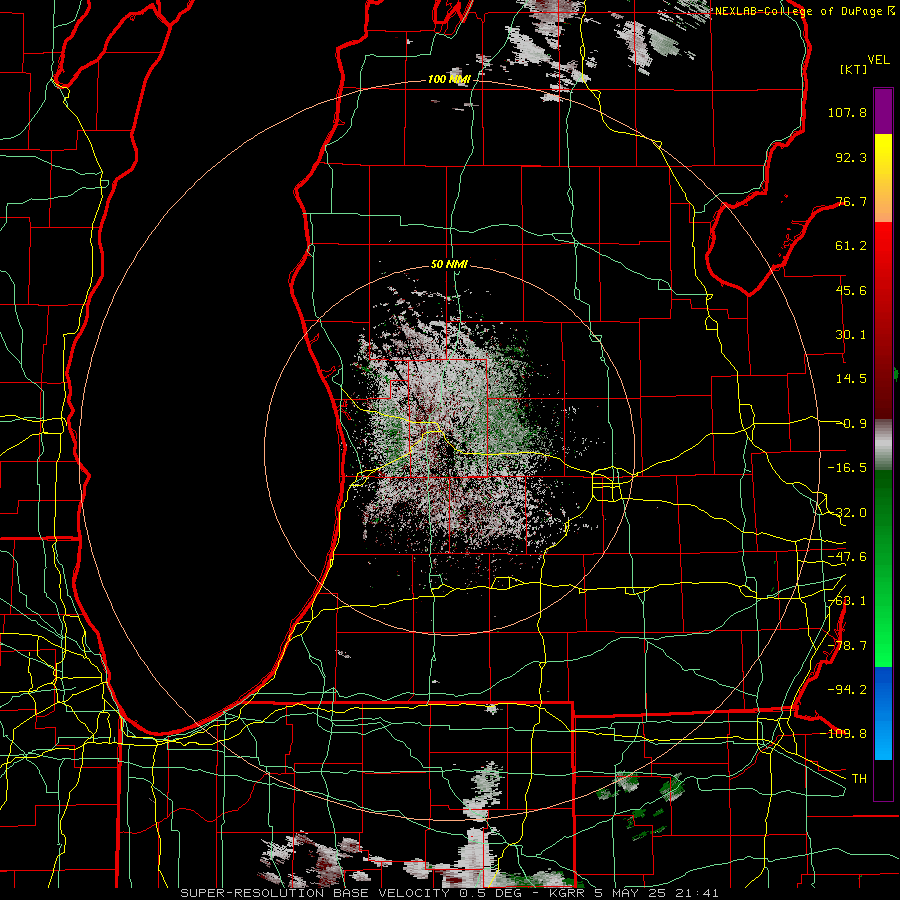900x900 pixels.
Task: Pick the purple segment of velocity color bar
Action: point(883,111)
